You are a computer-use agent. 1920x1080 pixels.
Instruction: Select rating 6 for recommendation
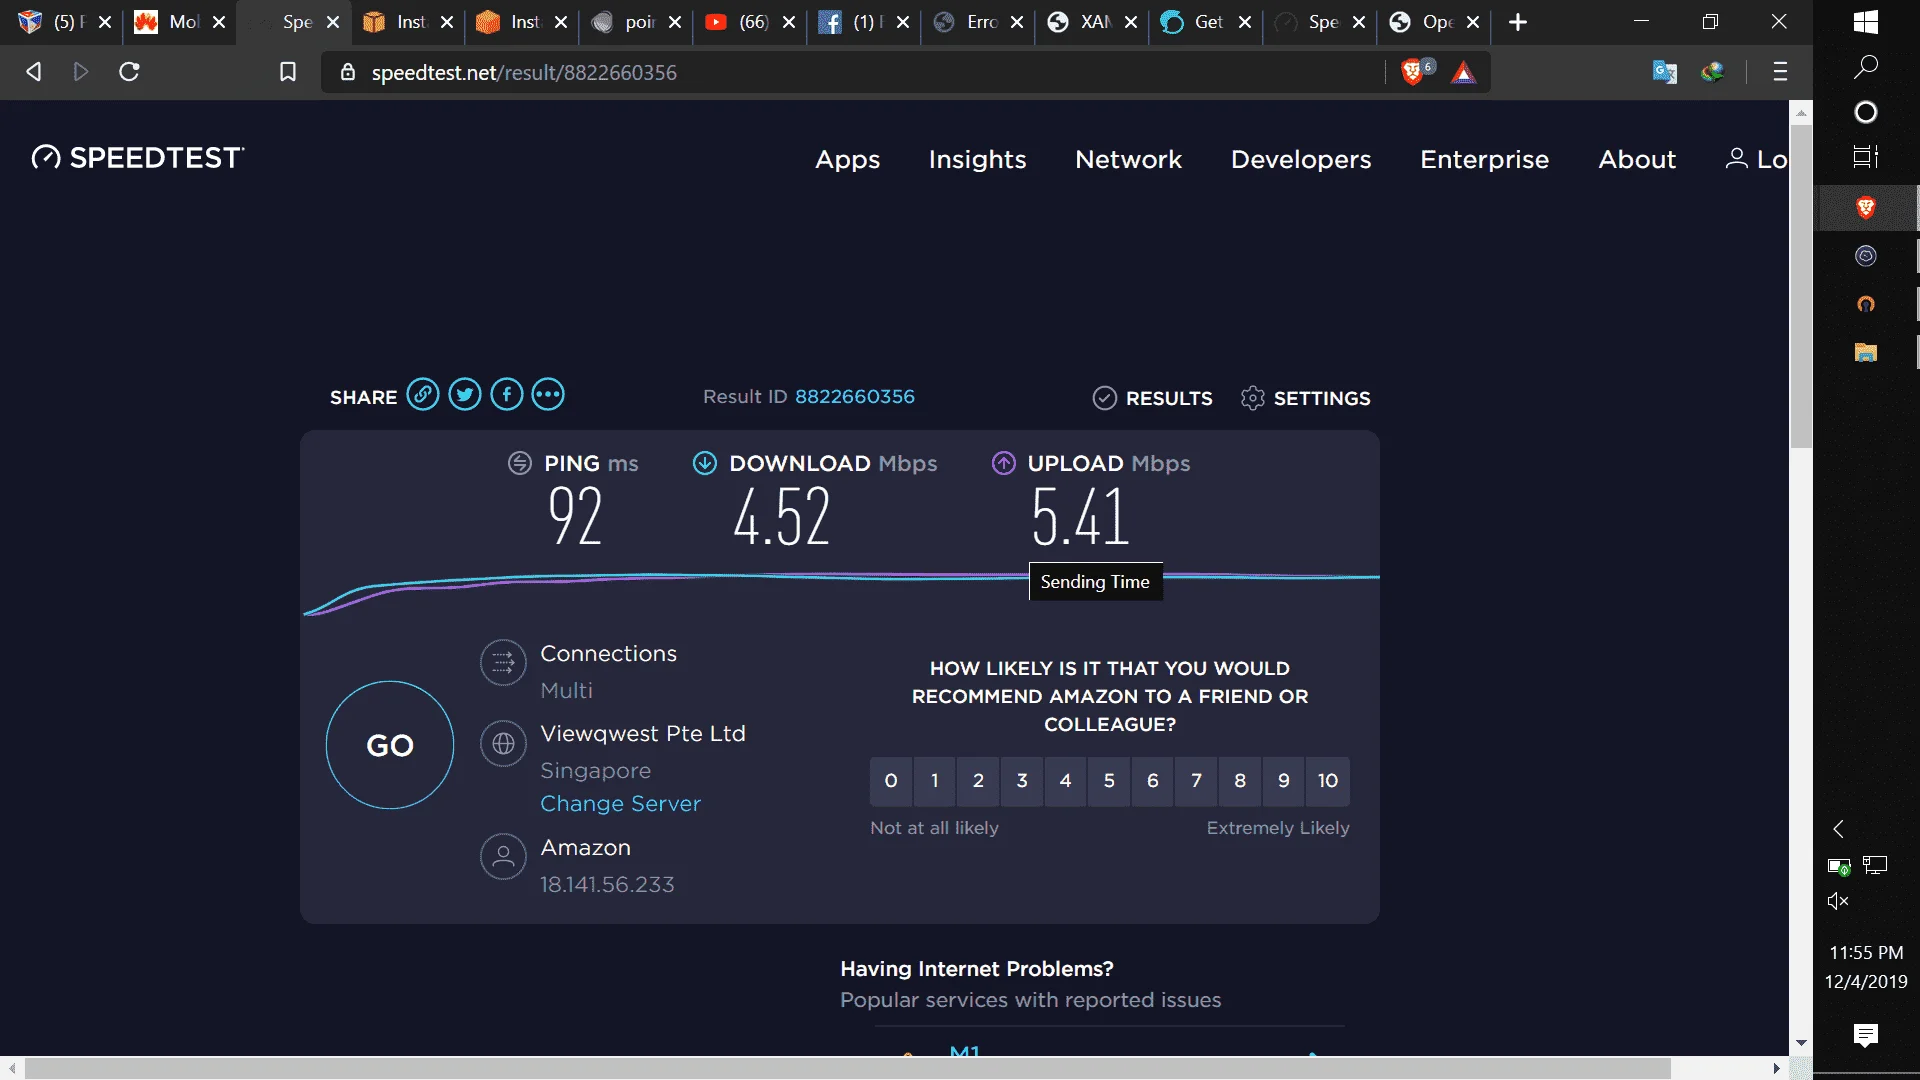[1153, 781]
